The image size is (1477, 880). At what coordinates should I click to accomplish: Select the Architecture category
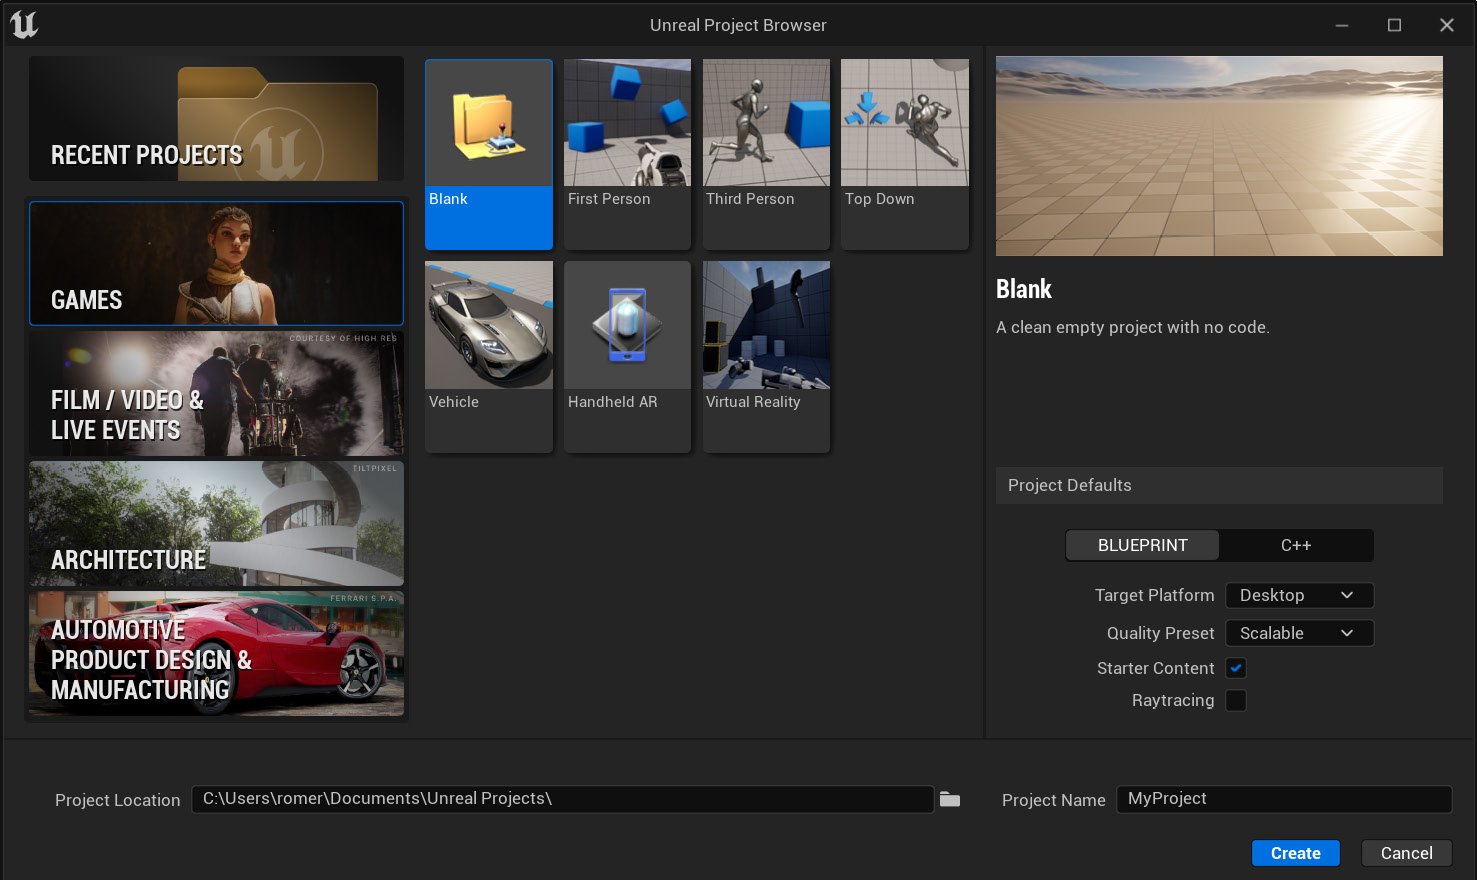click(x=216, y=523)
